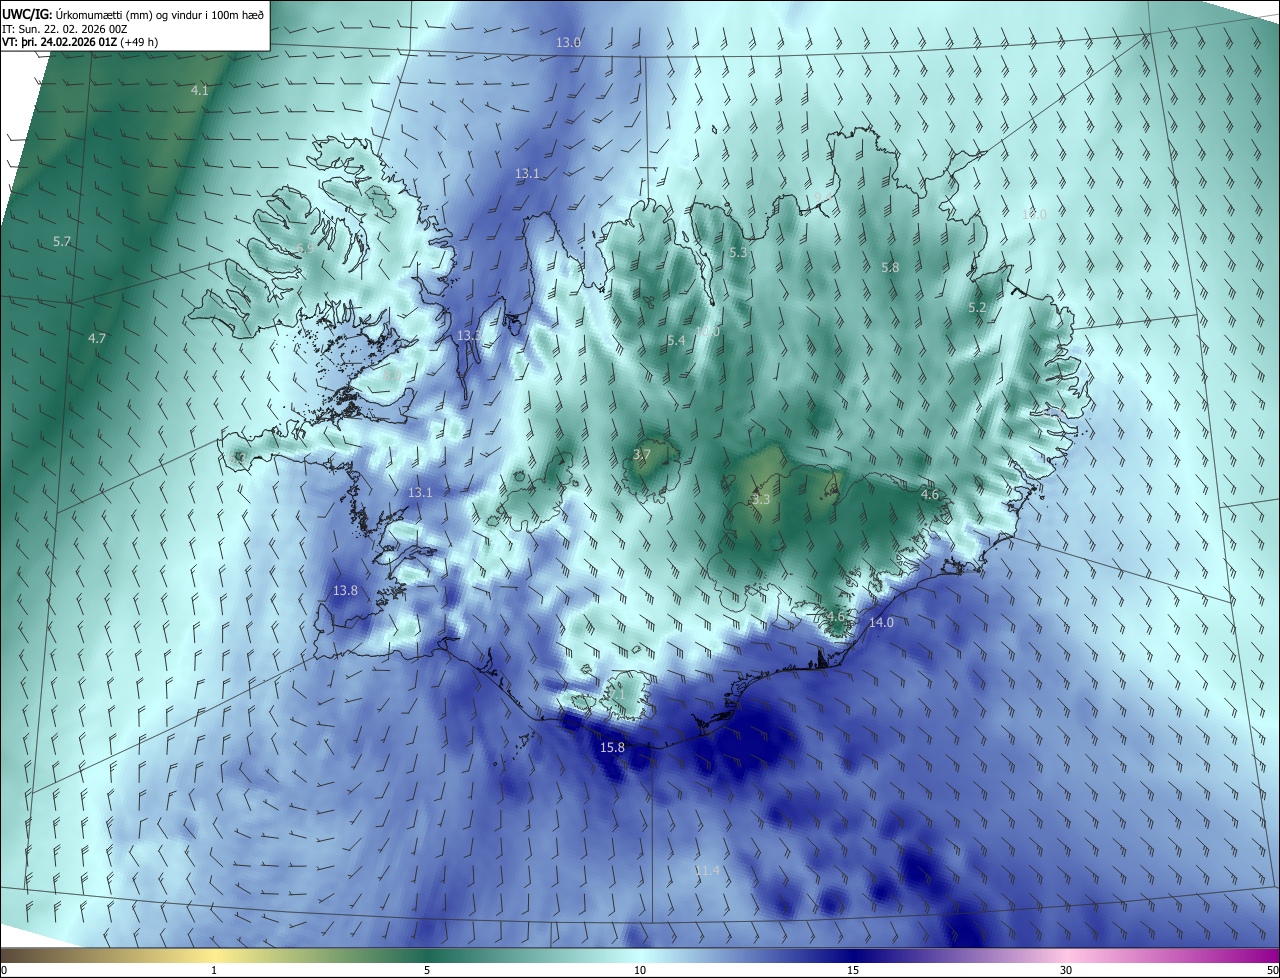Select the colour scale tick labelled 30
This screenshot has height=978, width=1280.
point(1066,970)
